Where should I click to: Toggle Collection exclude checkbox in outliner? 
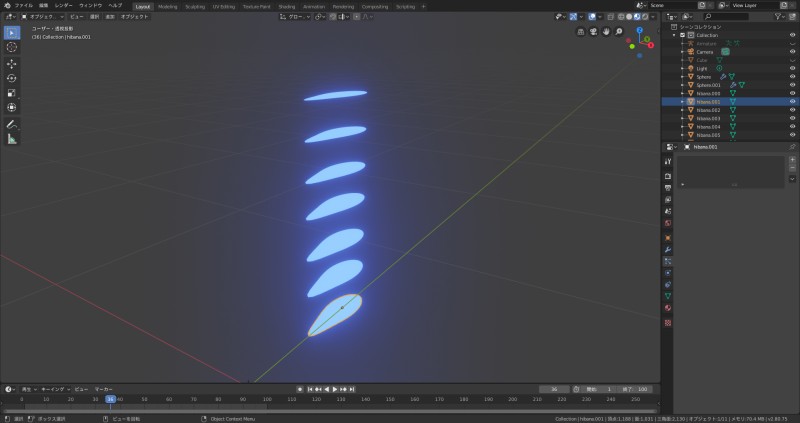coord(683,35)
